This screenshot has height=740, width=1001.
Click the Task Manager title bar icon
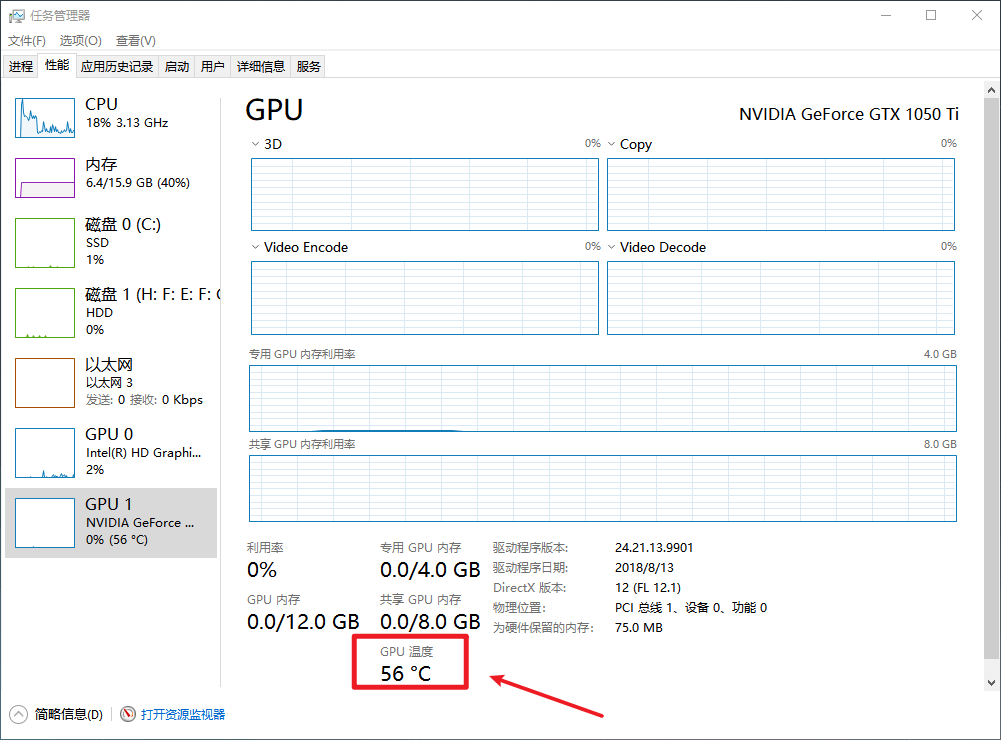pyautogui.click(x=17, y=16)
